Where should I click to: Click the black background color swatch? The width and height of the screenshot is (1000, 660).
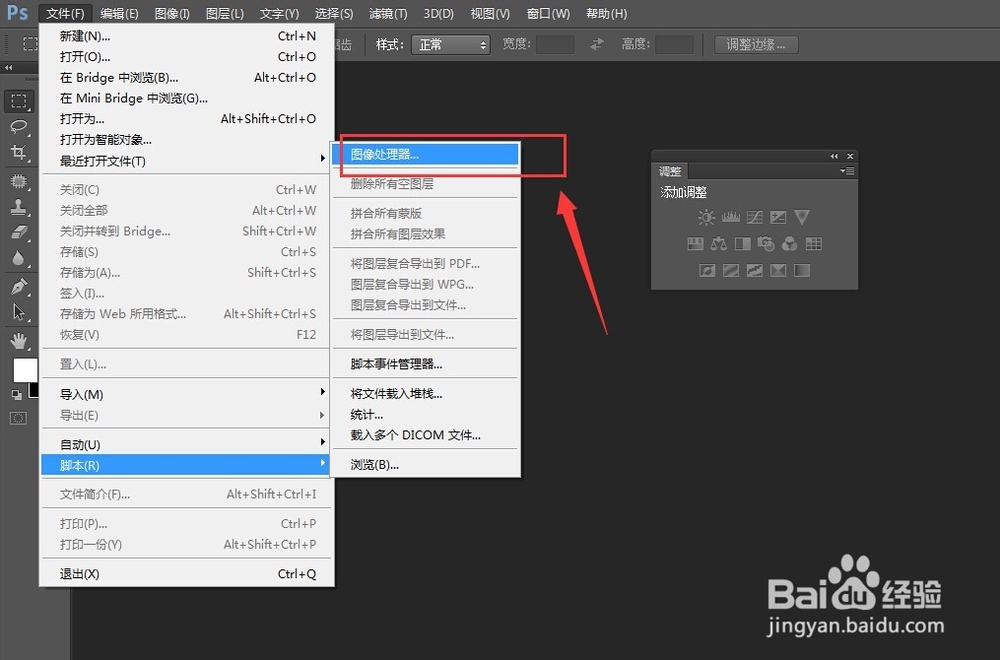34,390
